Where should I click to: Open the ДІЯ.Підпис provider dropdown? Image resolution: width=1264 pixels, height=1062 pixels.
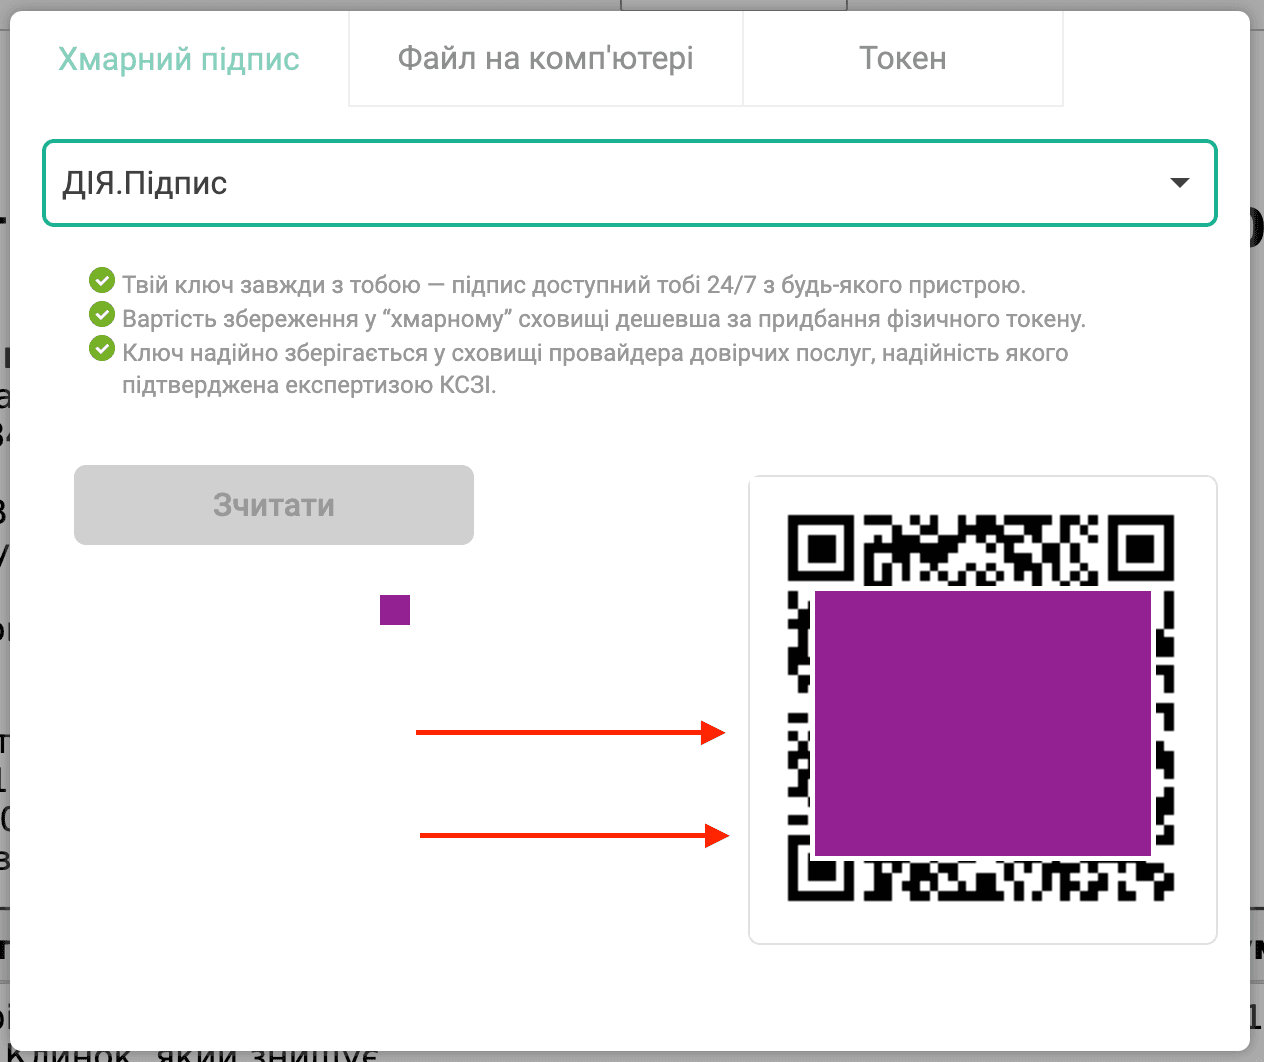pyautogui.click(x=629, y=183)
